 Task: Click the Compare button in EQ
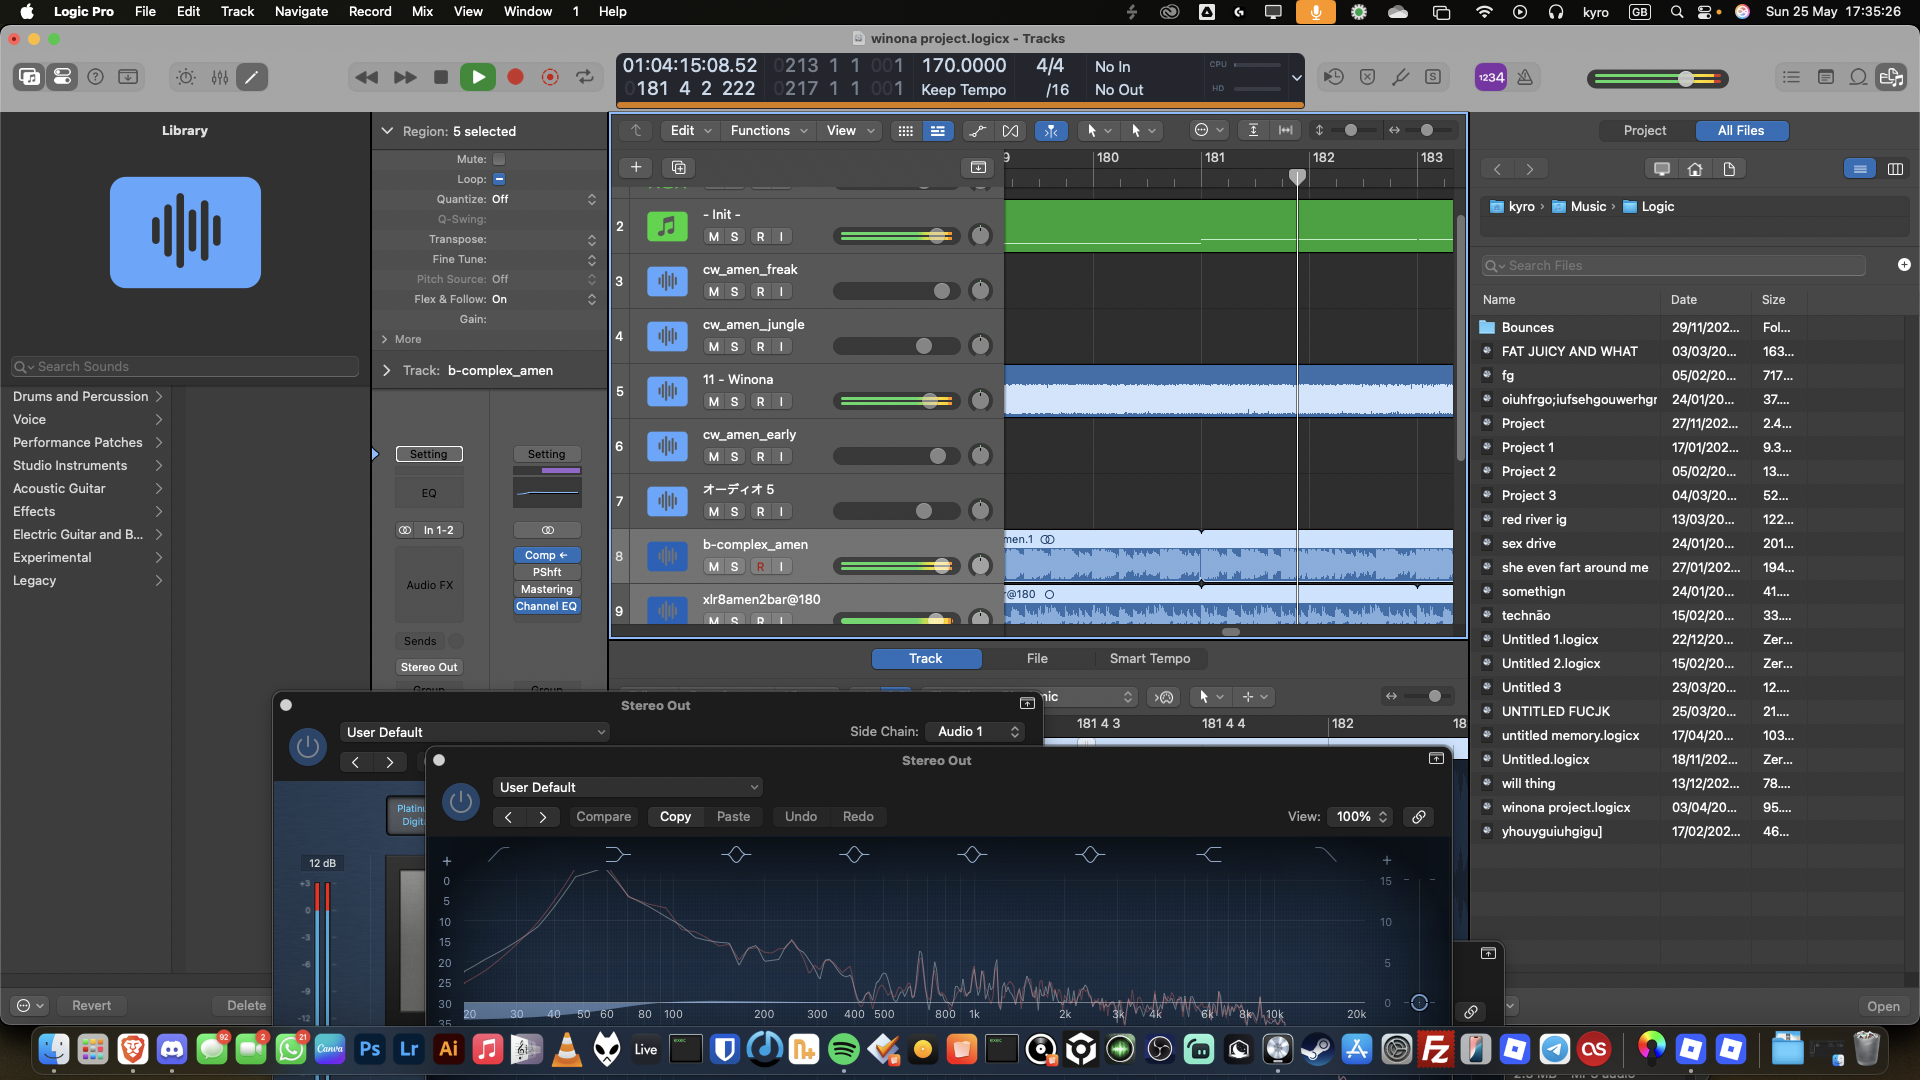603,817
